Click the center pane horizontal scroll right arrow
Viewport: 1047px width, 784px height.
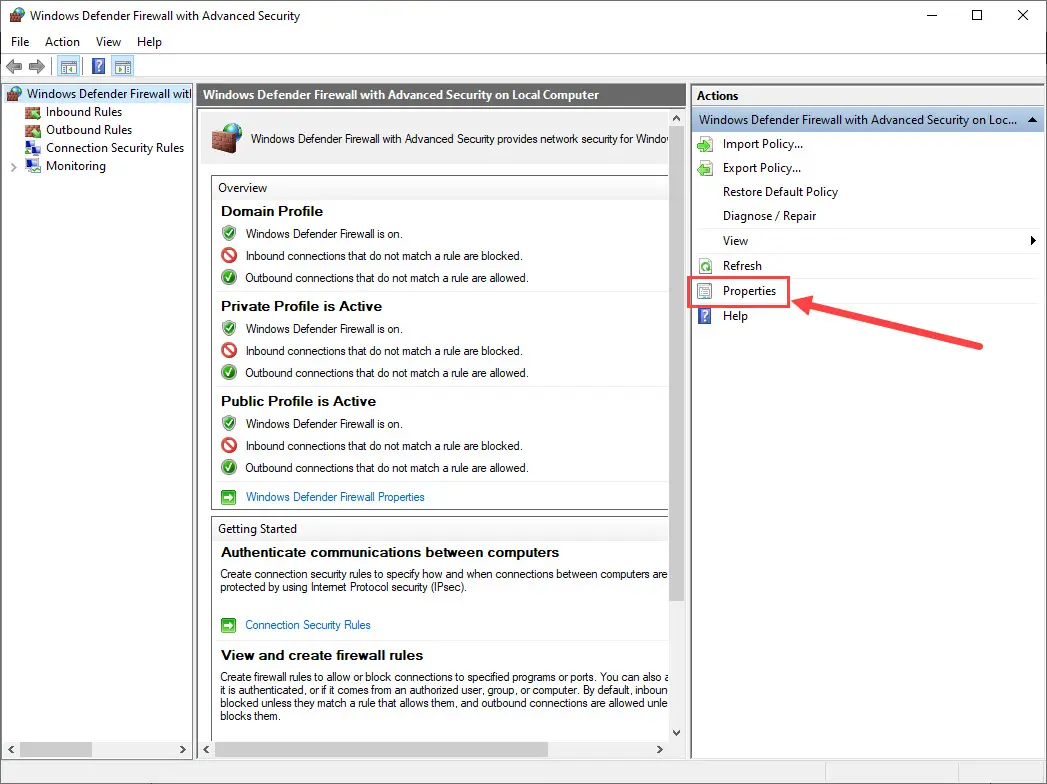point(660,749)
